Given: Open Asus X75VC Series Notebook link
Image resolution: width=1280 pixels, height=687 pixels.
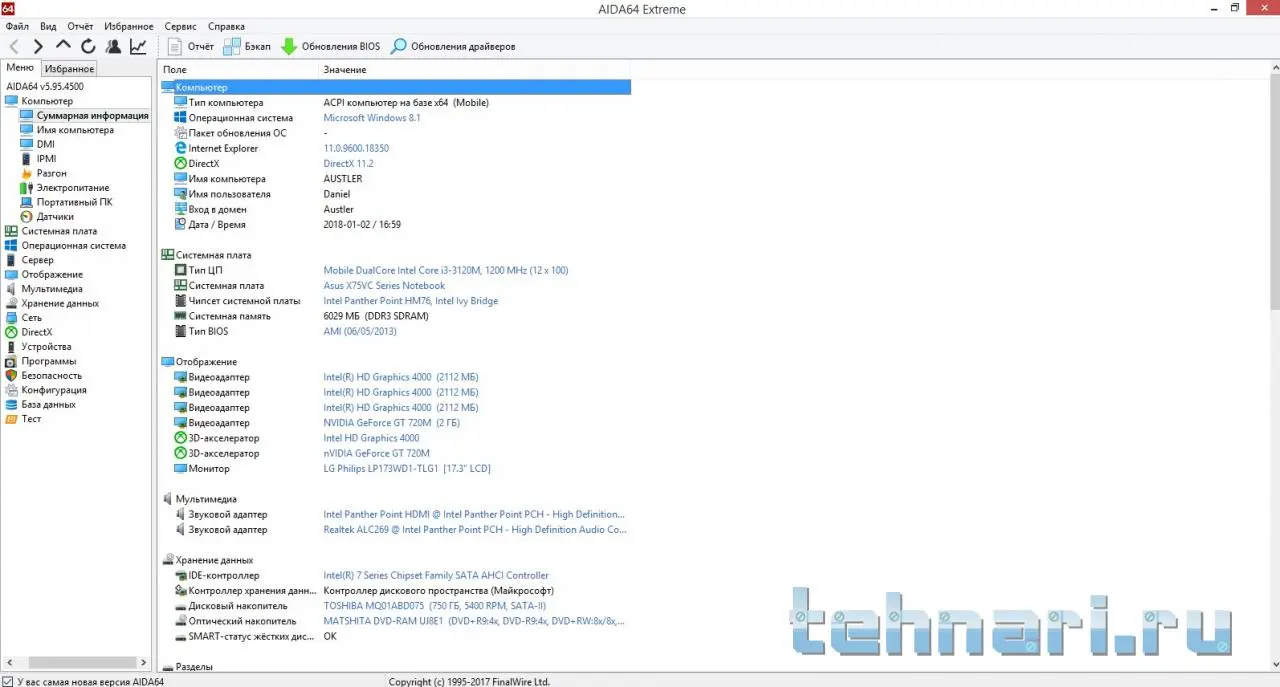Looking at the screenshot, I should pos(384,286).
